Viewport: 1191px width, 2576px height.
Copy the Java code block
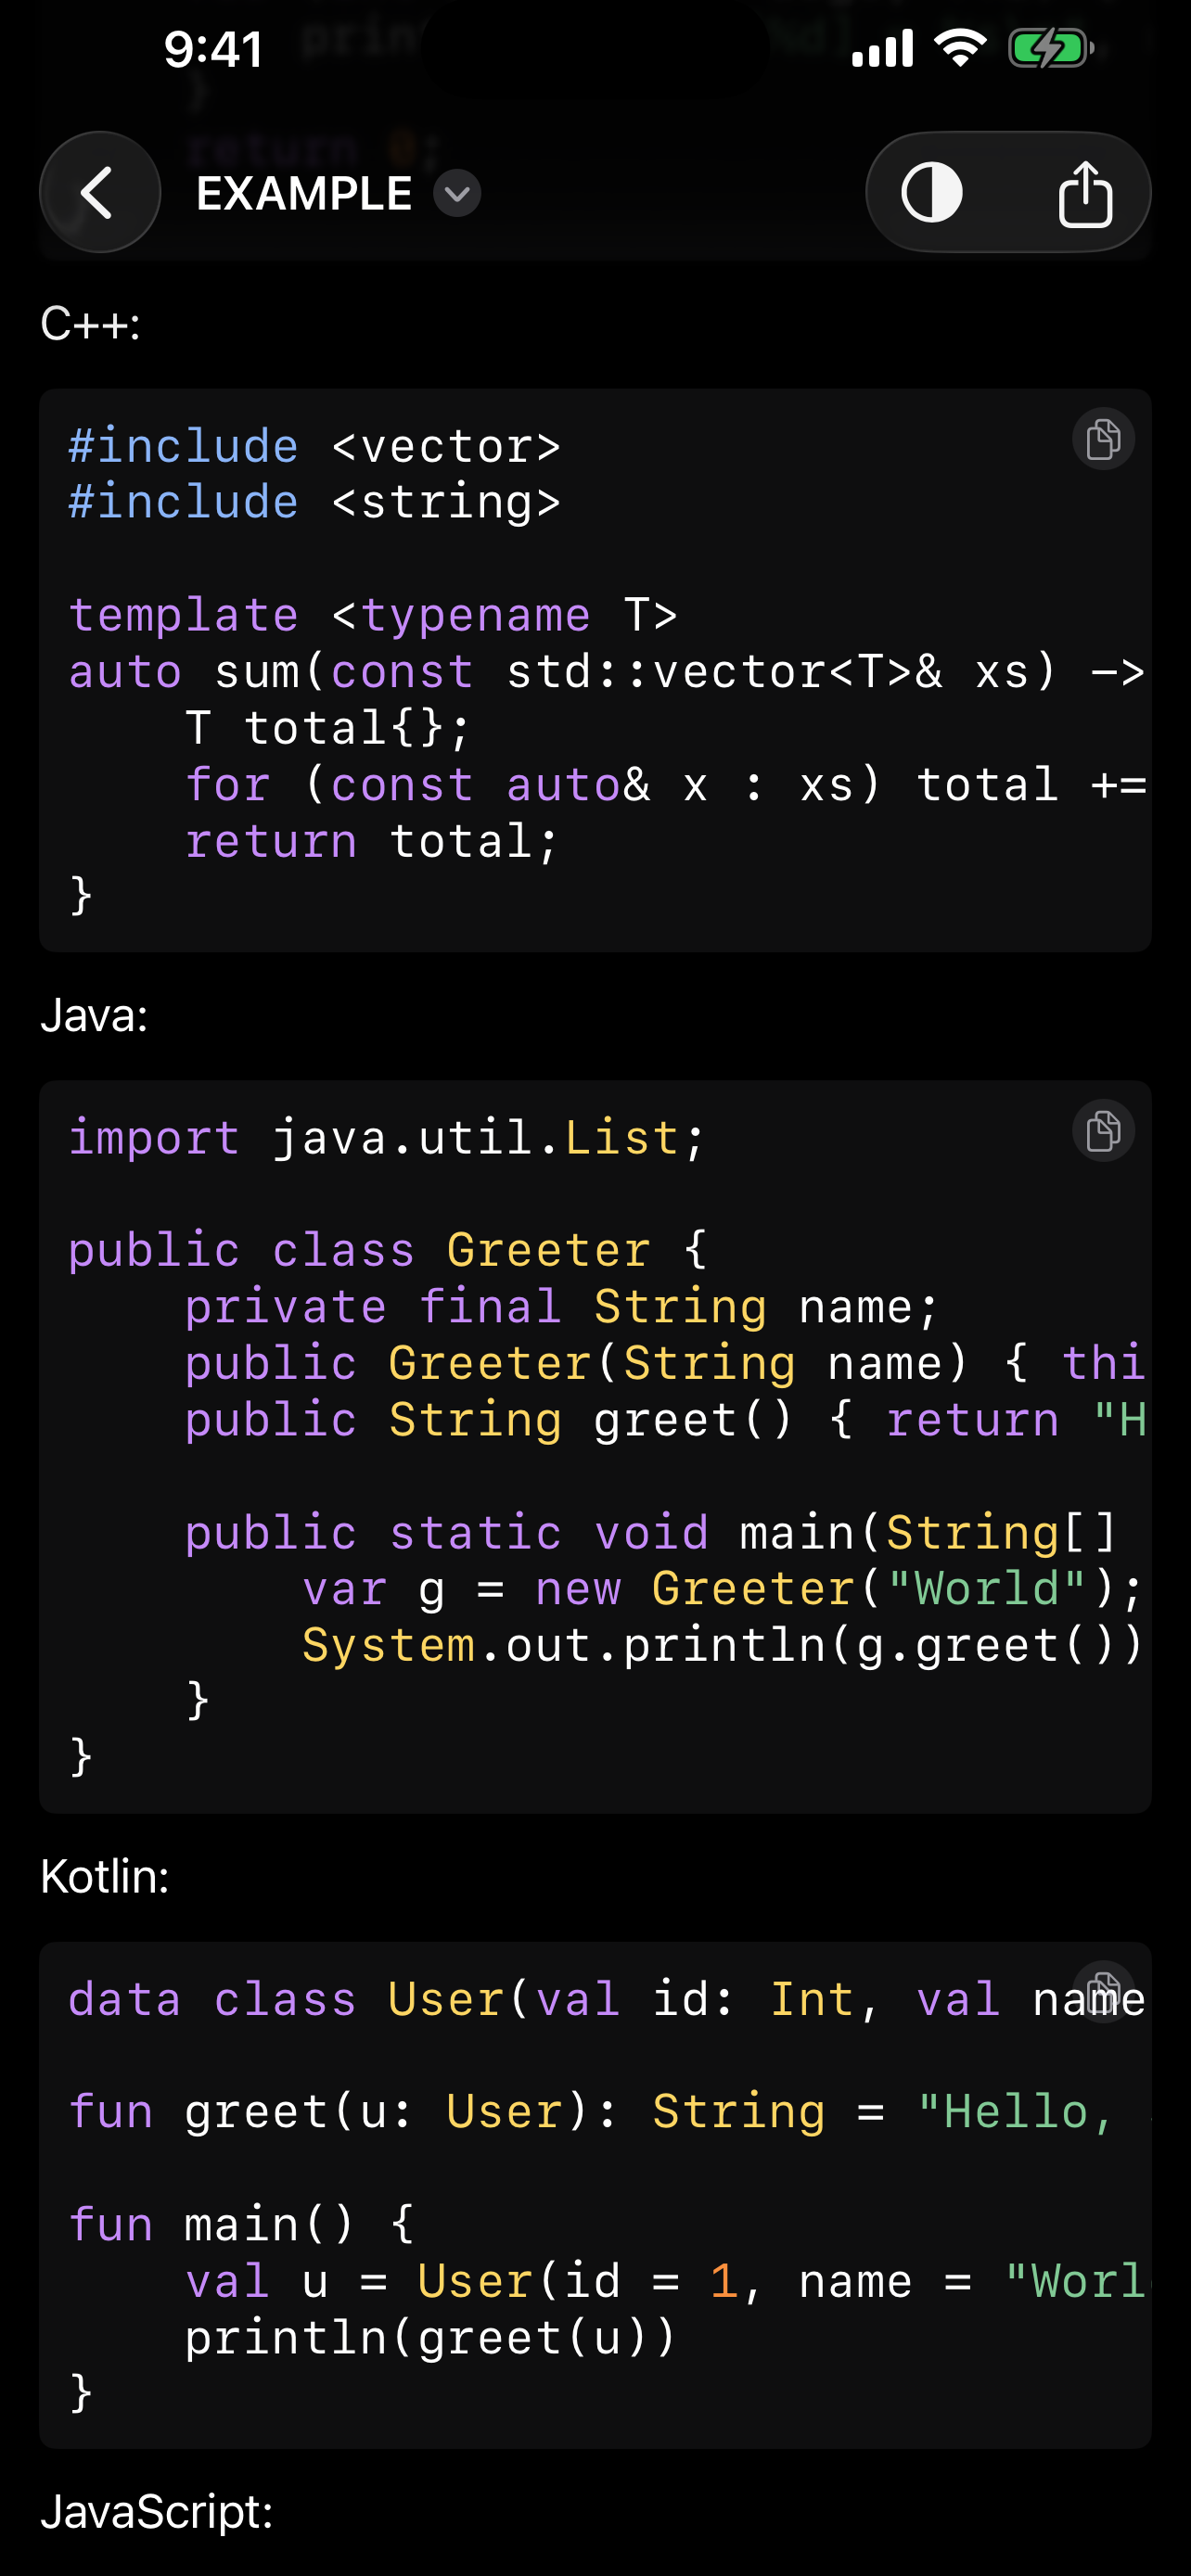[x=1103, y=1131]
